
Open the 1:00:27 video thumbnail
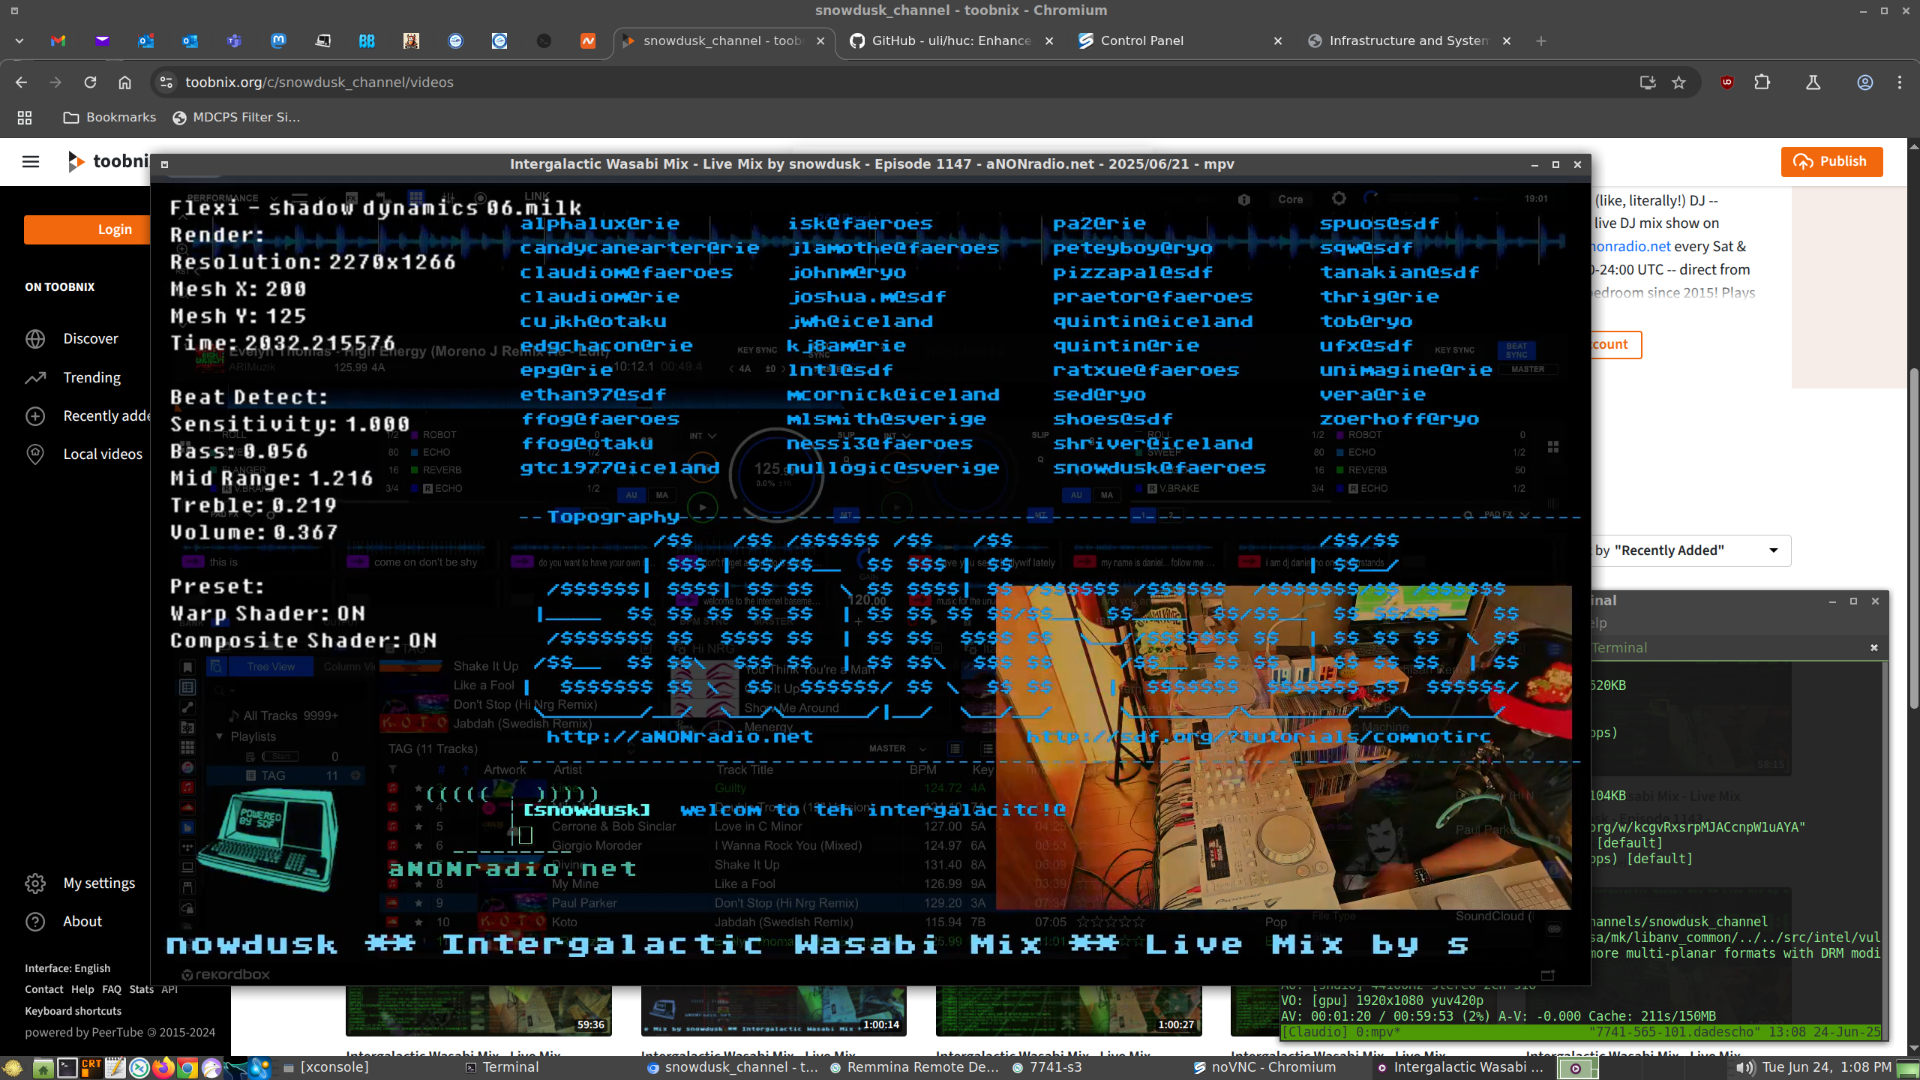(1069, 1011)
